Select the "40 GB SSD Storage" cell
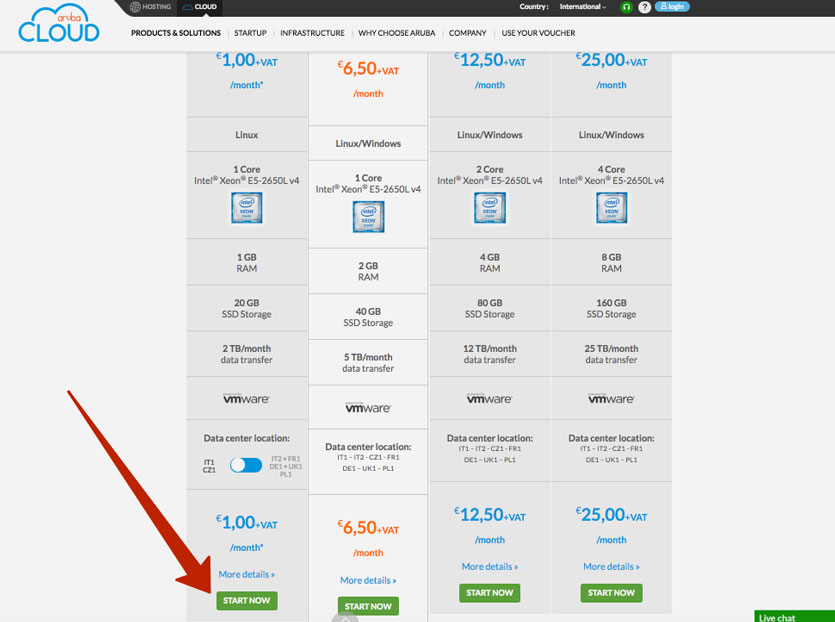The height and width of the screenshot is (622, 835). 368,317
